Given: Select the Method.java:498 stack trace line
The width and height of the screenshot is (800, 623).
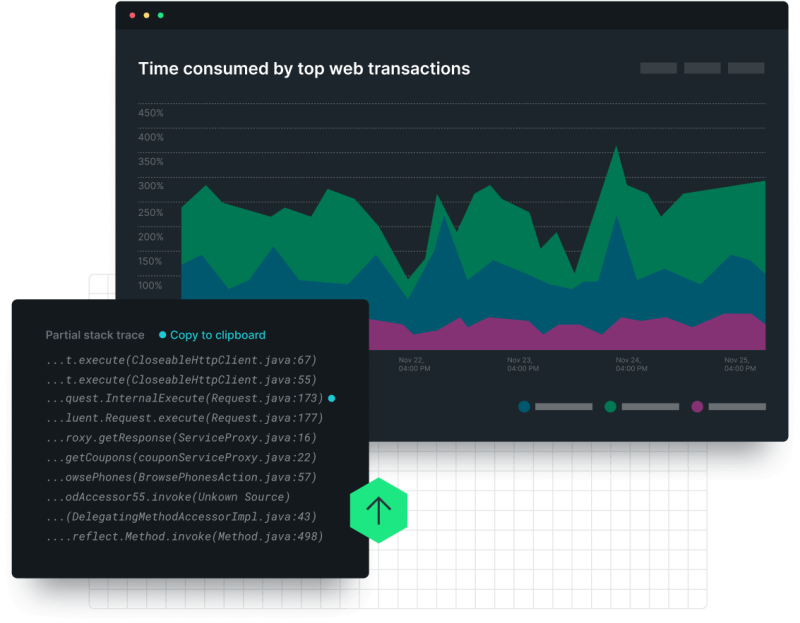Looking at the screenshot, I should click(184, 536).
